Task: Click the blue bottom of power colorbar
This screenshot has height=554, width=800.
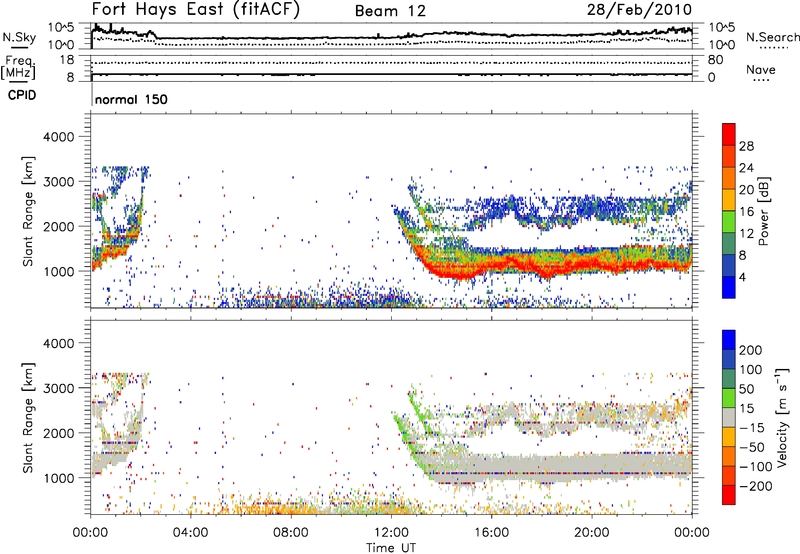Action: tap(729, 287)
